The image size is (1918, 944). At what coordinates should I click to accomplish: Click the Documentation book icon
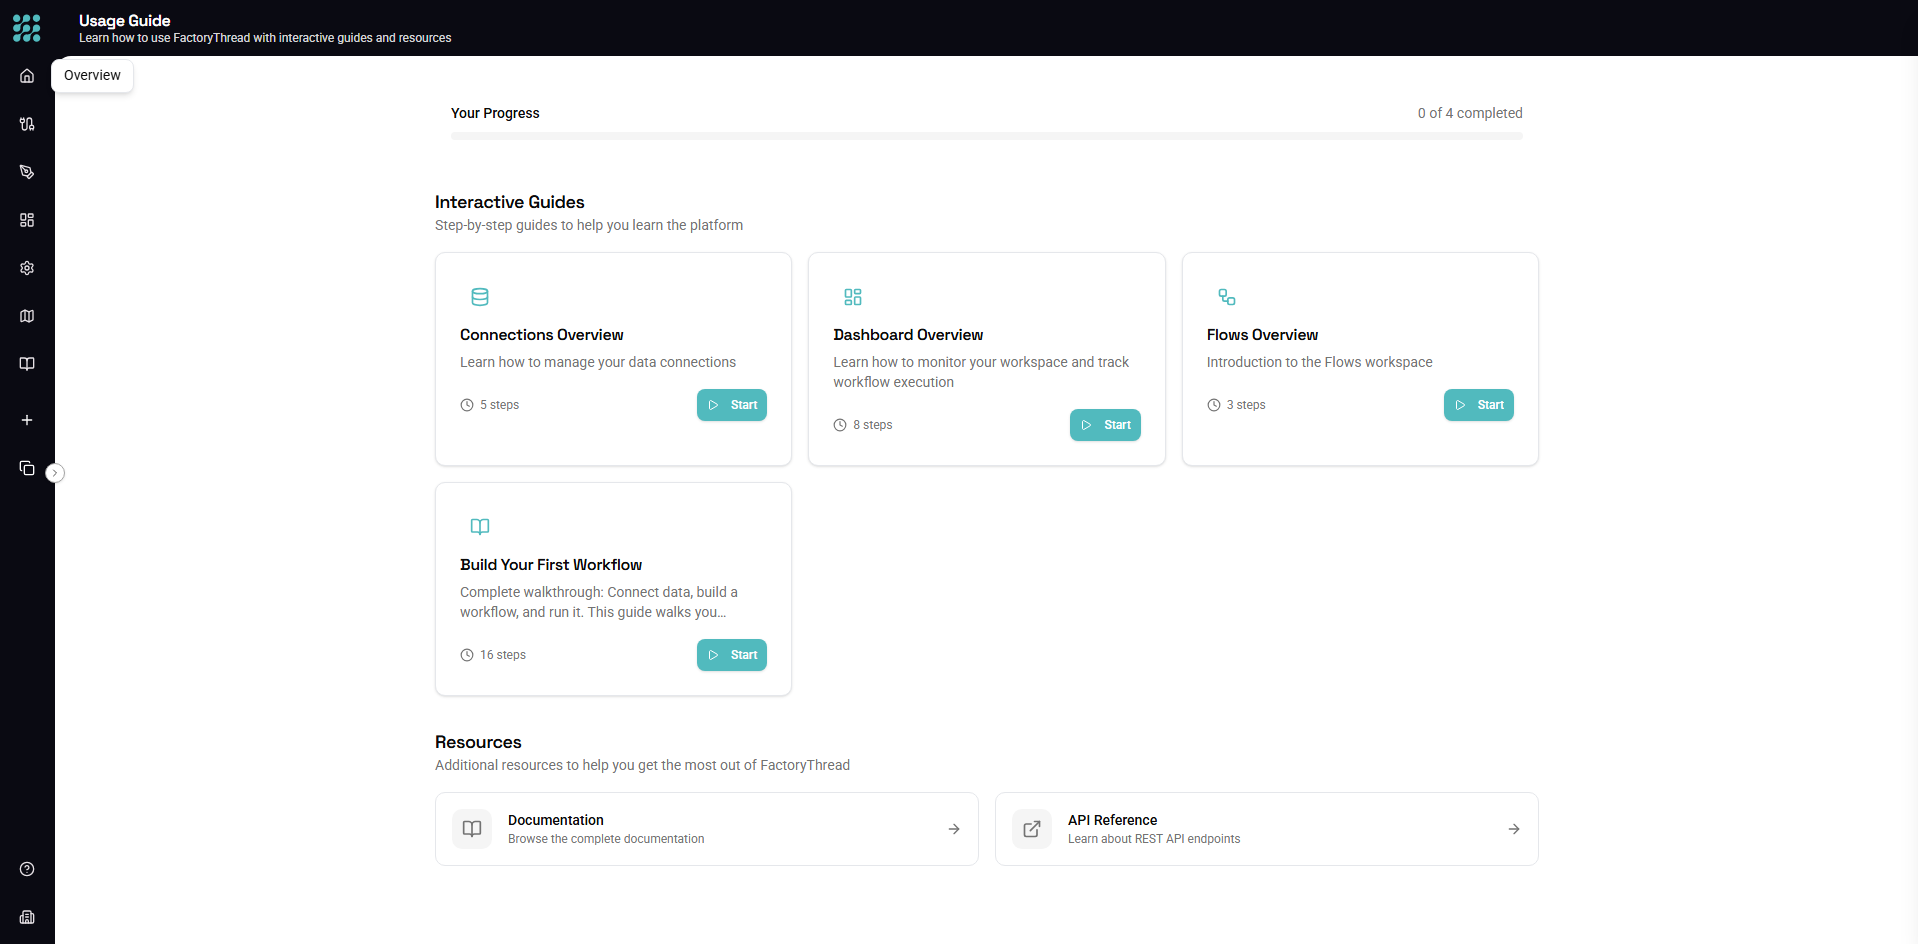(472, 829)
